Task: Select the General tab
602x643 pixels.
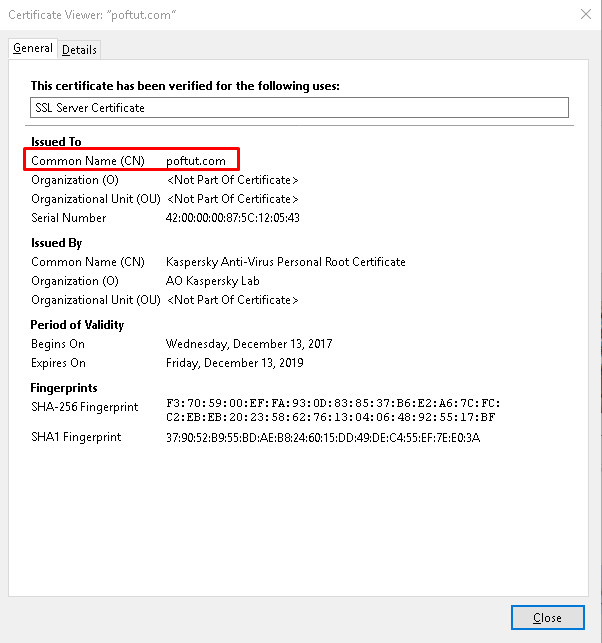Action: pyautogui.click(x=33, y=48)
